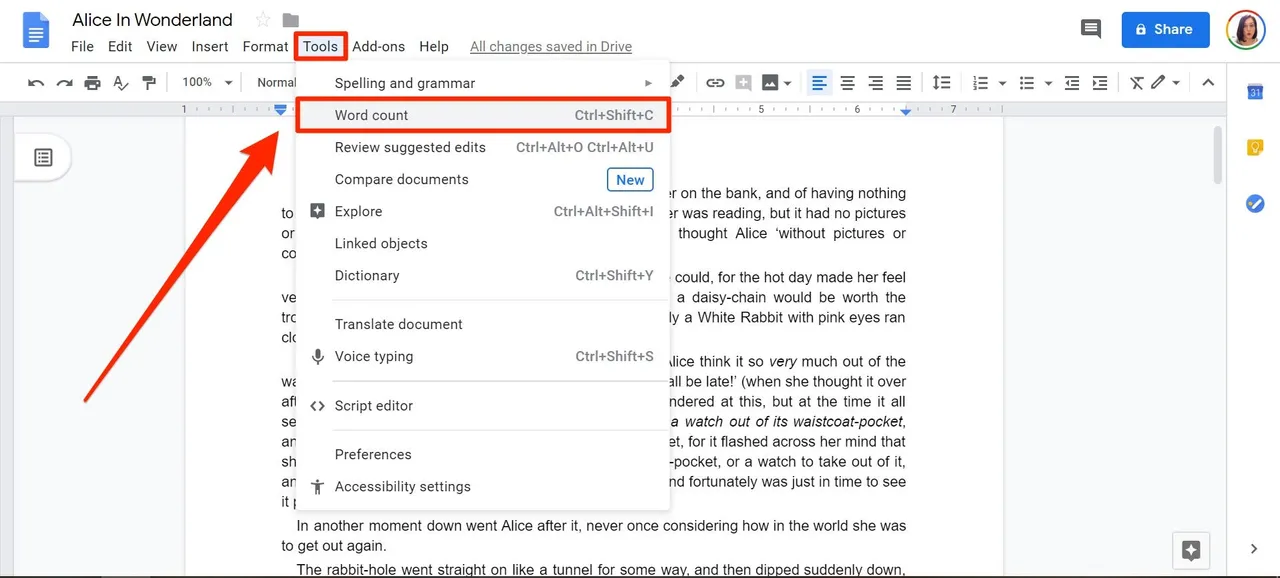Set right text alignment
This screenshot has width=1280, height=578.
pos(875,83)
